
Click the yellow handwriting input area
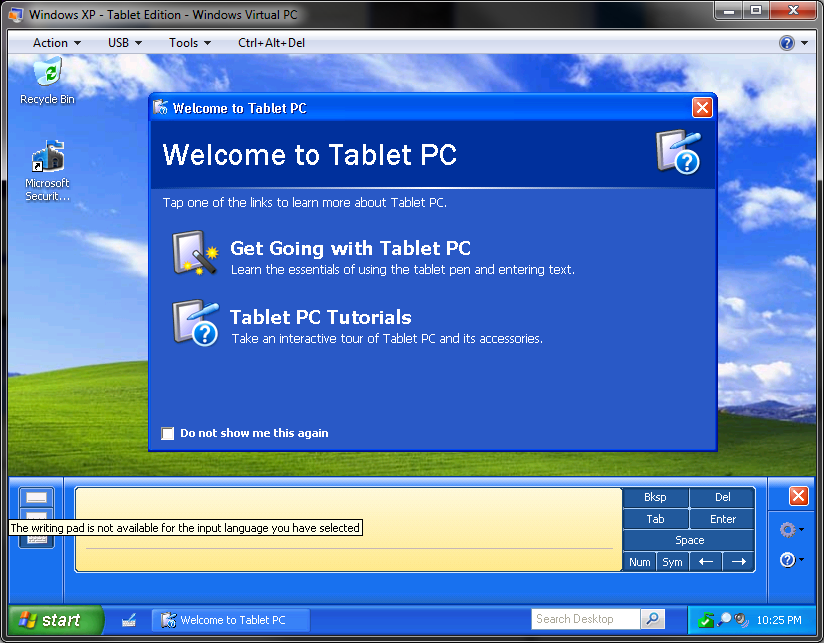(x=349, y=530)
